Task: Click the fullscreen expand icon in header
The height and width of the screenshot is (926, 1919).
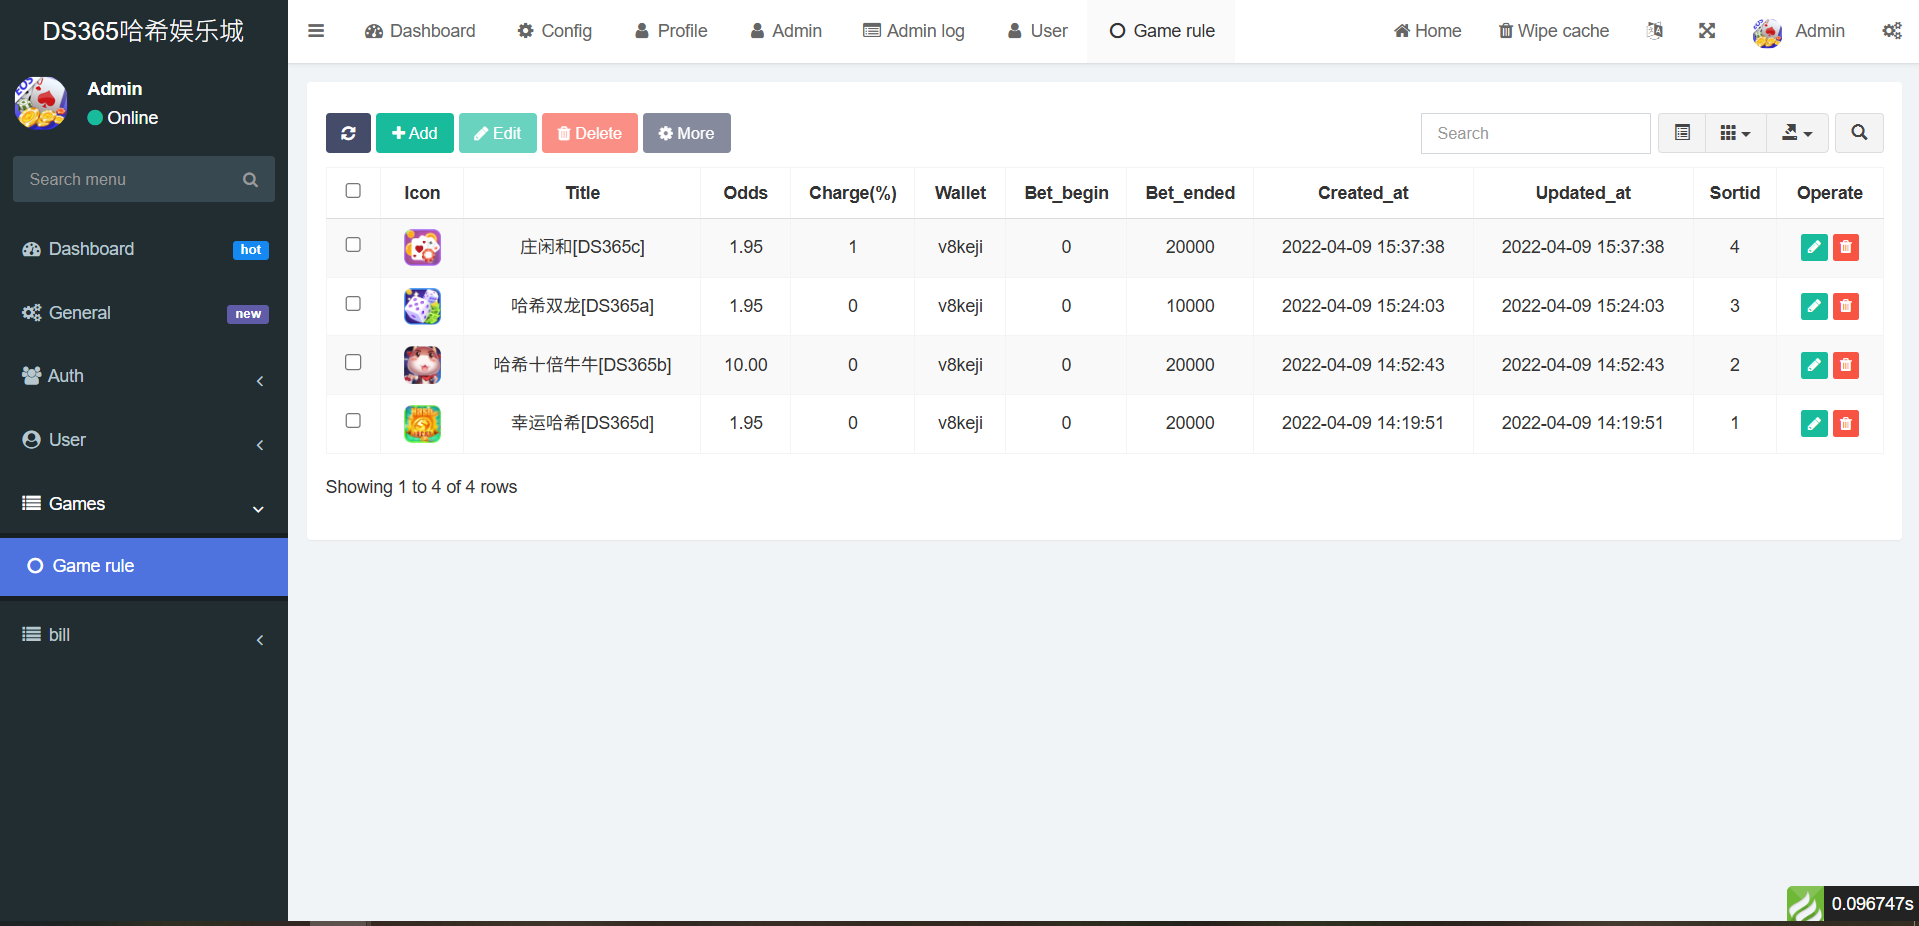Action: coord(1707,31)
